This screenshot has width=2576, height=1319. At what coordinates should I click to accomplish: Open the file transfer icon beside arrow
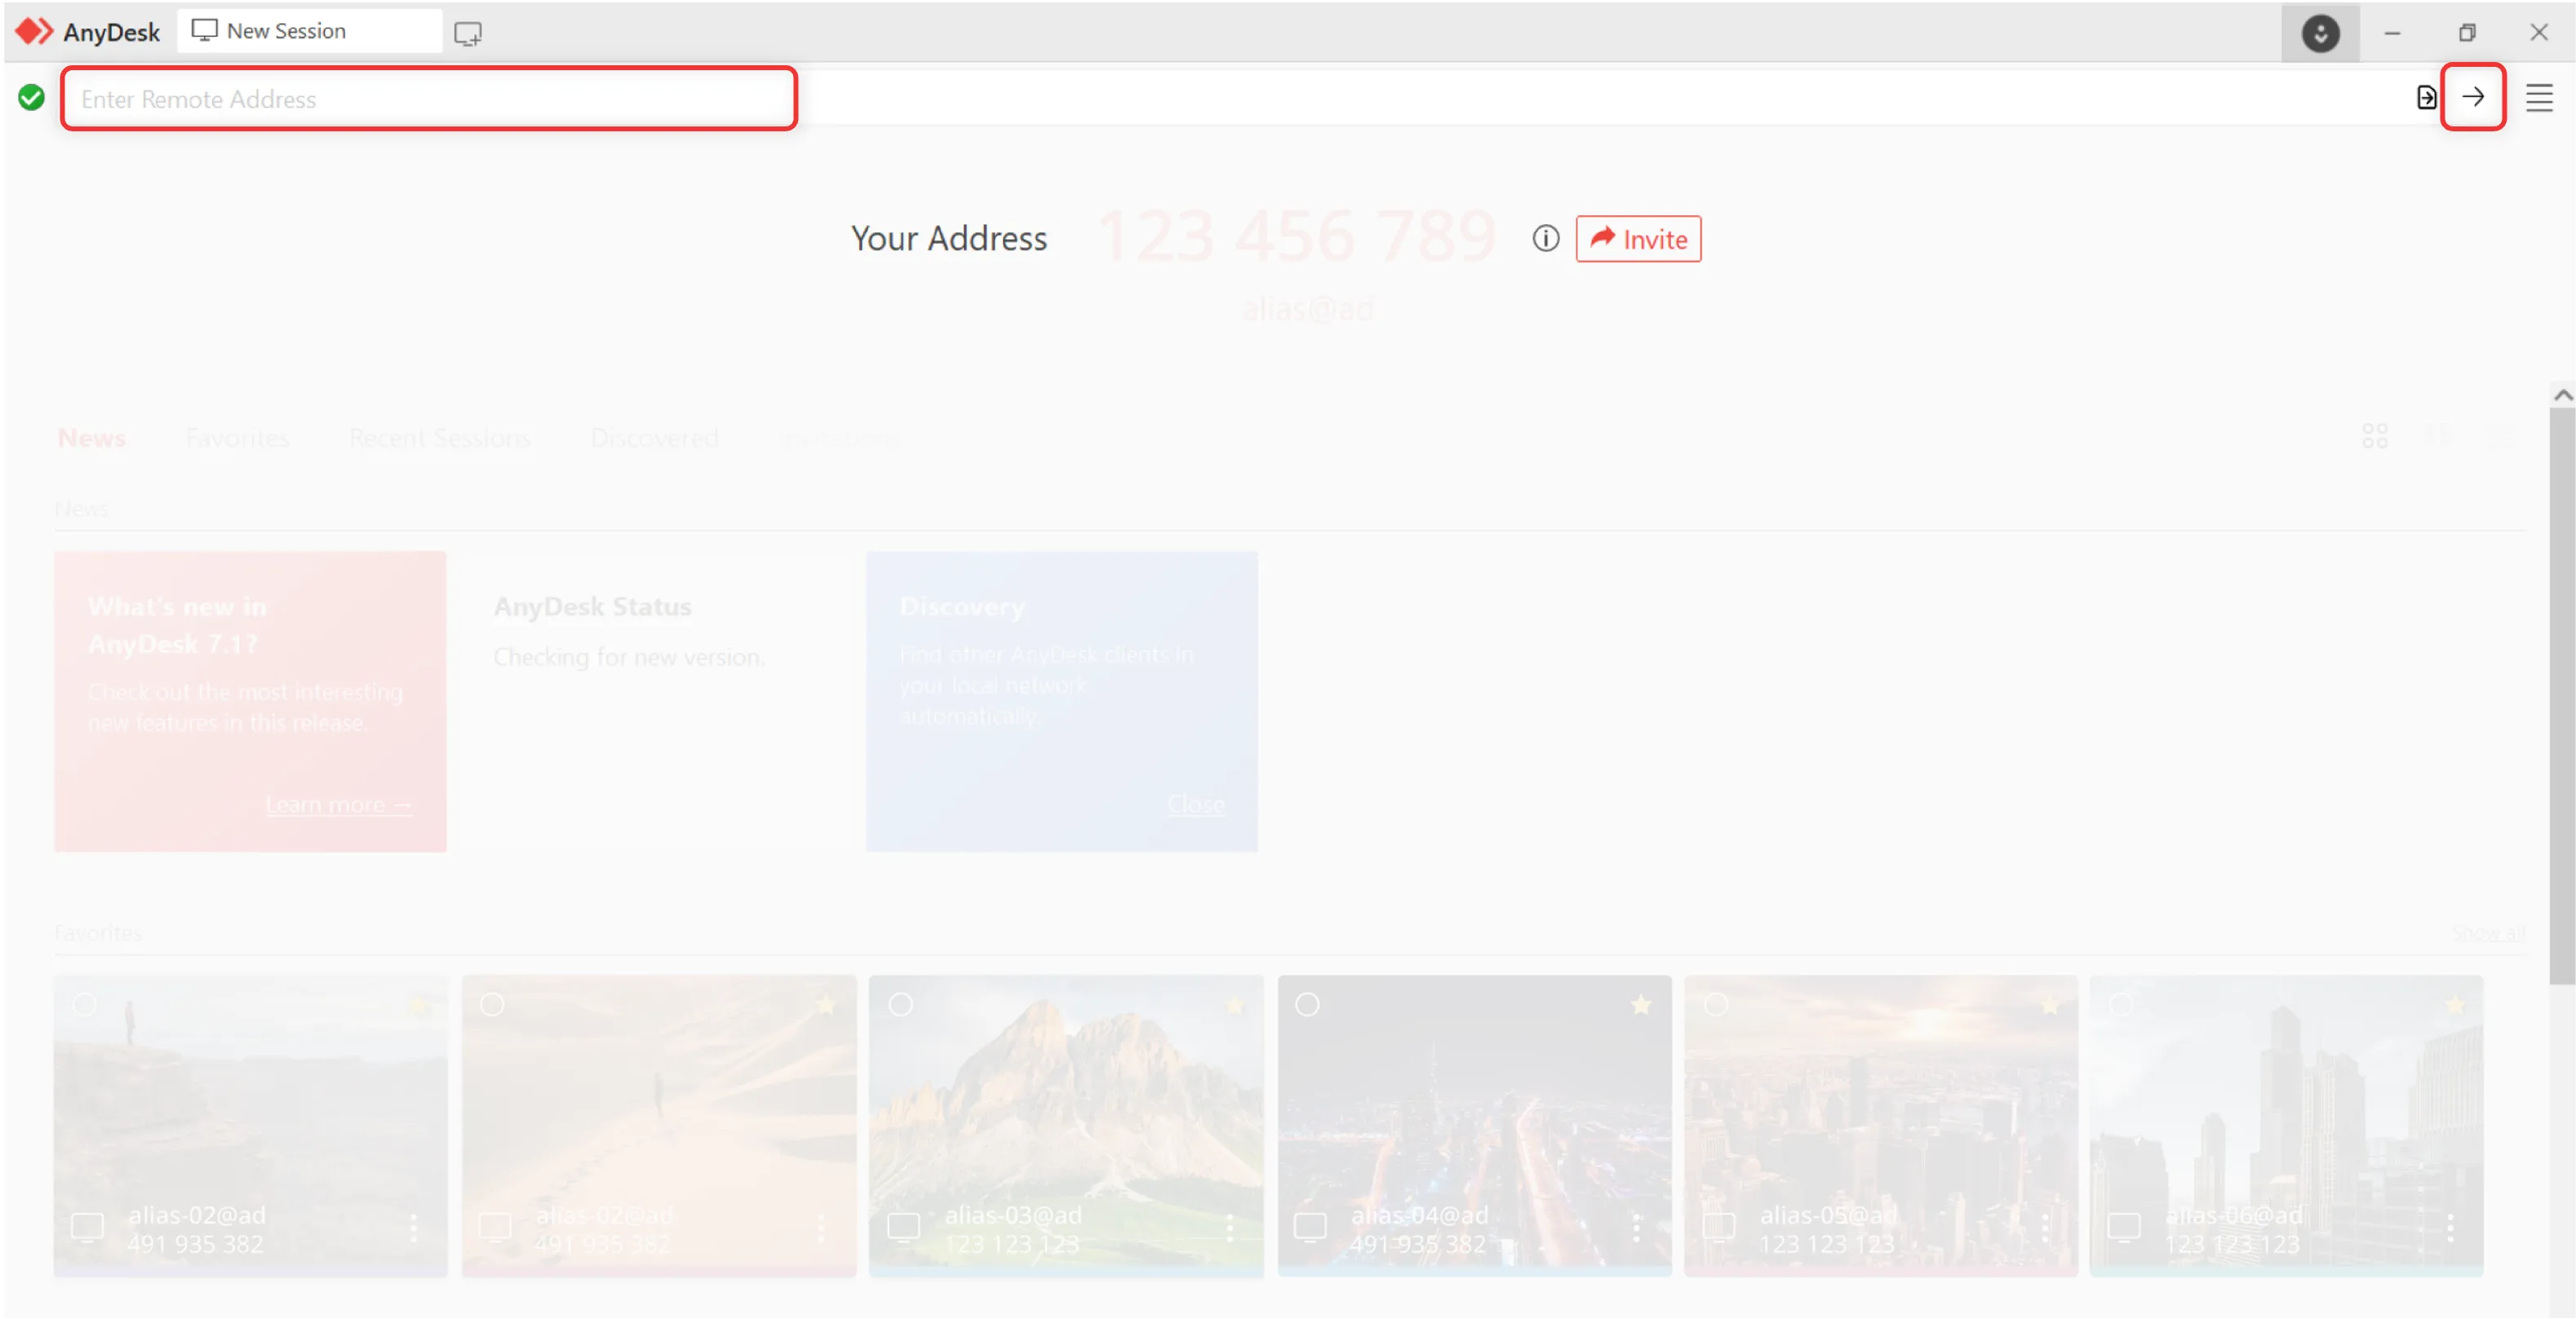click(x=2425, y=97)
